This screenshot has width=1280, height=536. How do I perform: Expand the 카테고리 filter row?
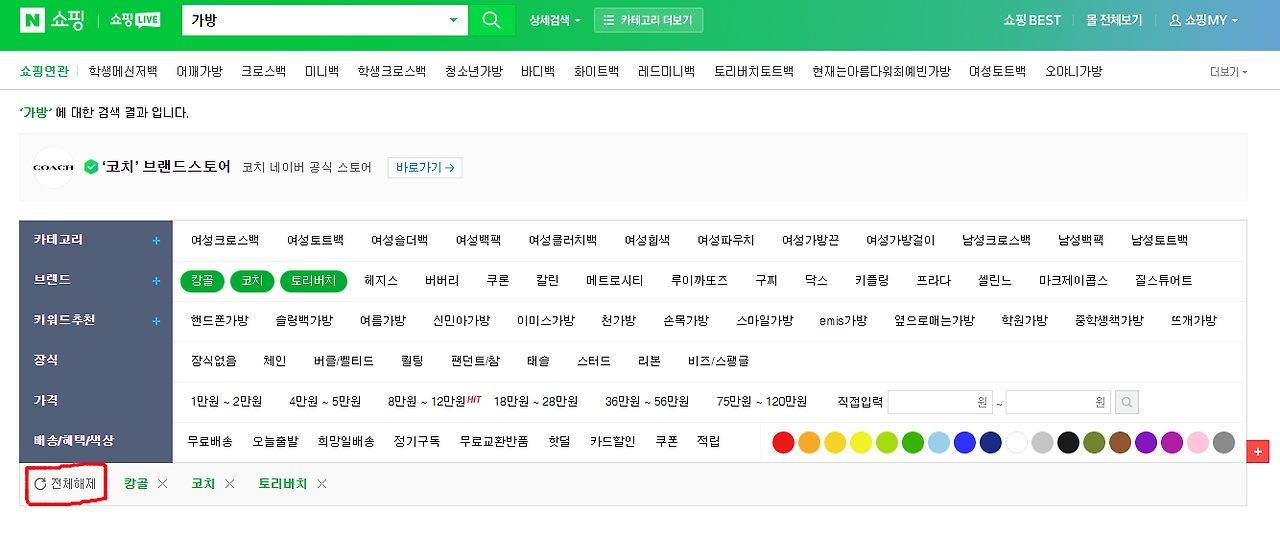pyautogui.click(x=156, y=241)
